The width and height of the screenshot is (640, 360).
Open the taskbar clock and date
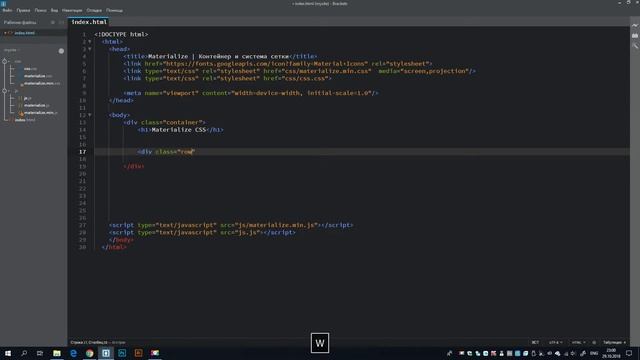611,353
